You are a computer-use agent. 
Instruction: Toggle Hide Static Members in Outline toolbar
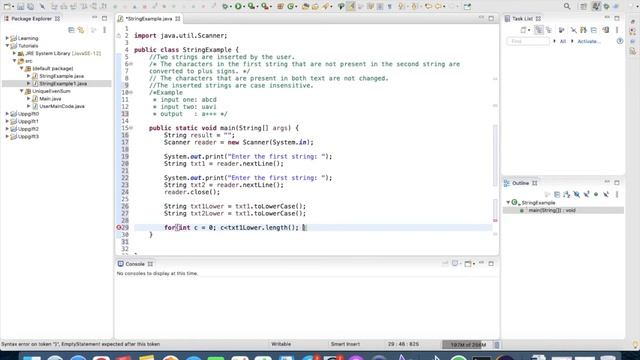coord(587,195)
